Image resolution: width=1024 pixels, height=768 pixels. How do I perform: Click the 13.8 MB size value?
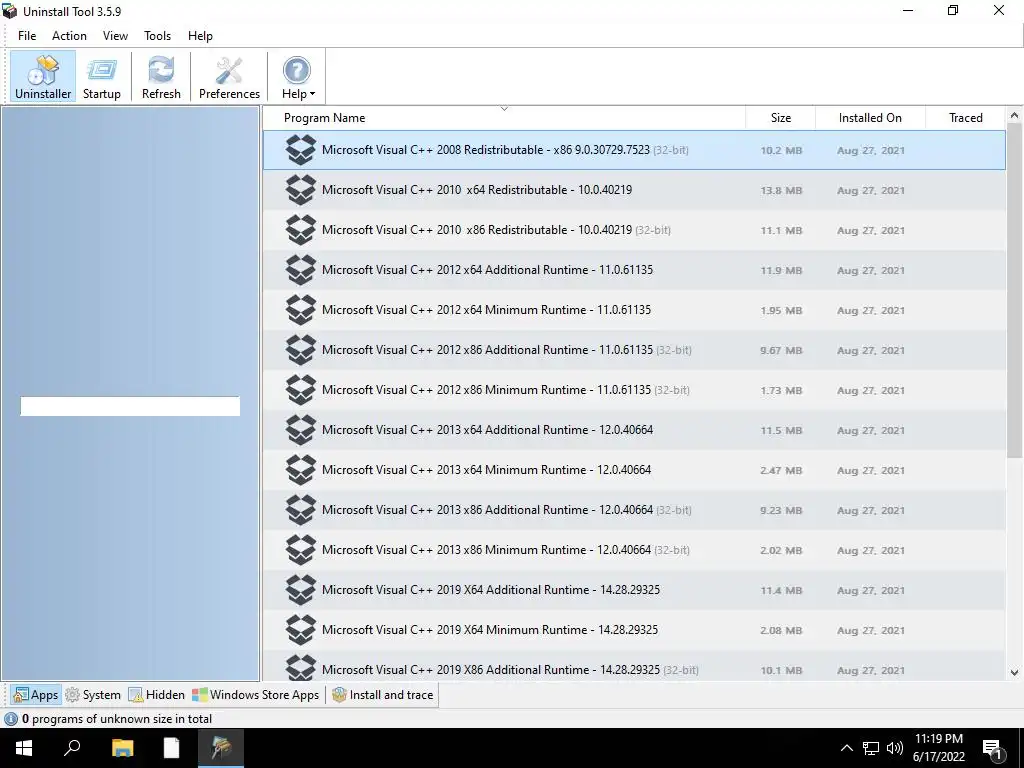[x=781, y=191]
